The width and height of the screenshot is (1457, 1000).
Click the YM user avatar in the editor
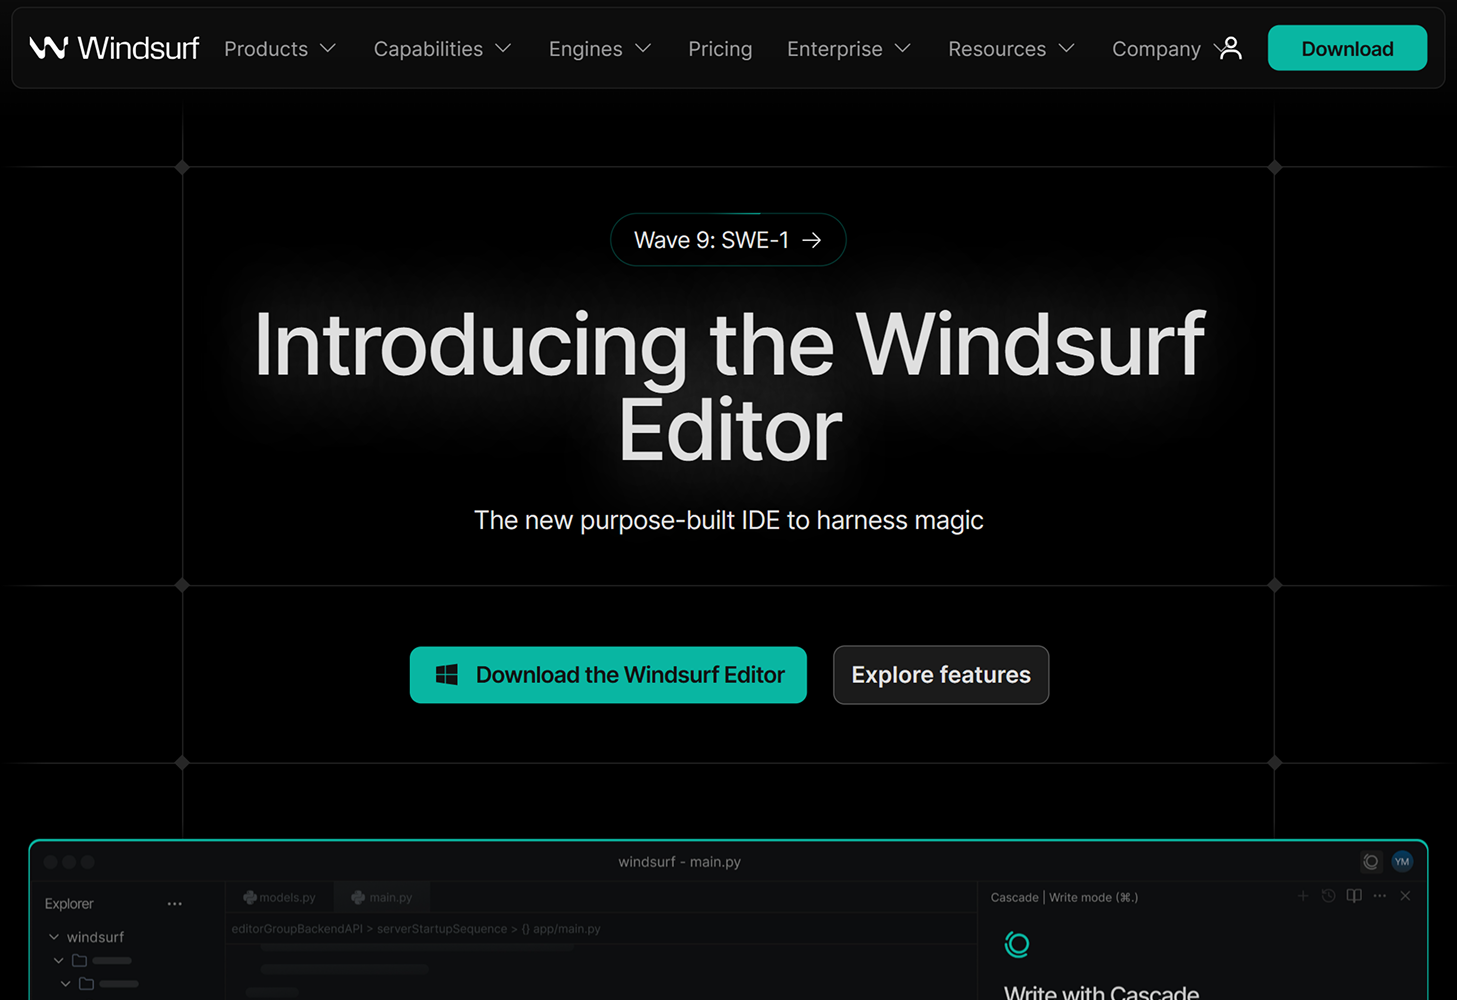pos(1402,861)
